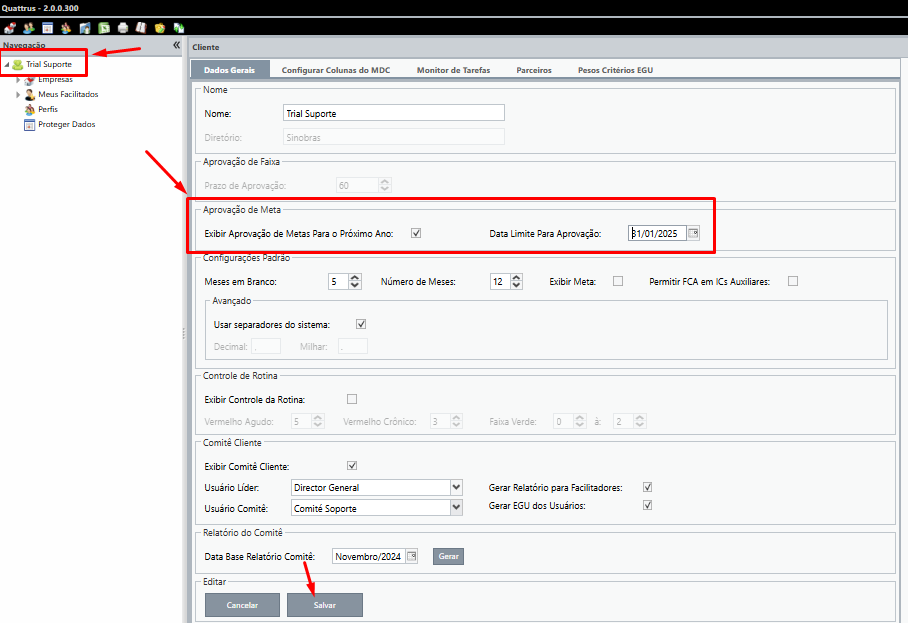Open the Monitor de Tarefas tab
The width and height of the screenshot is (908, 623).
click(x=453, y=70)
